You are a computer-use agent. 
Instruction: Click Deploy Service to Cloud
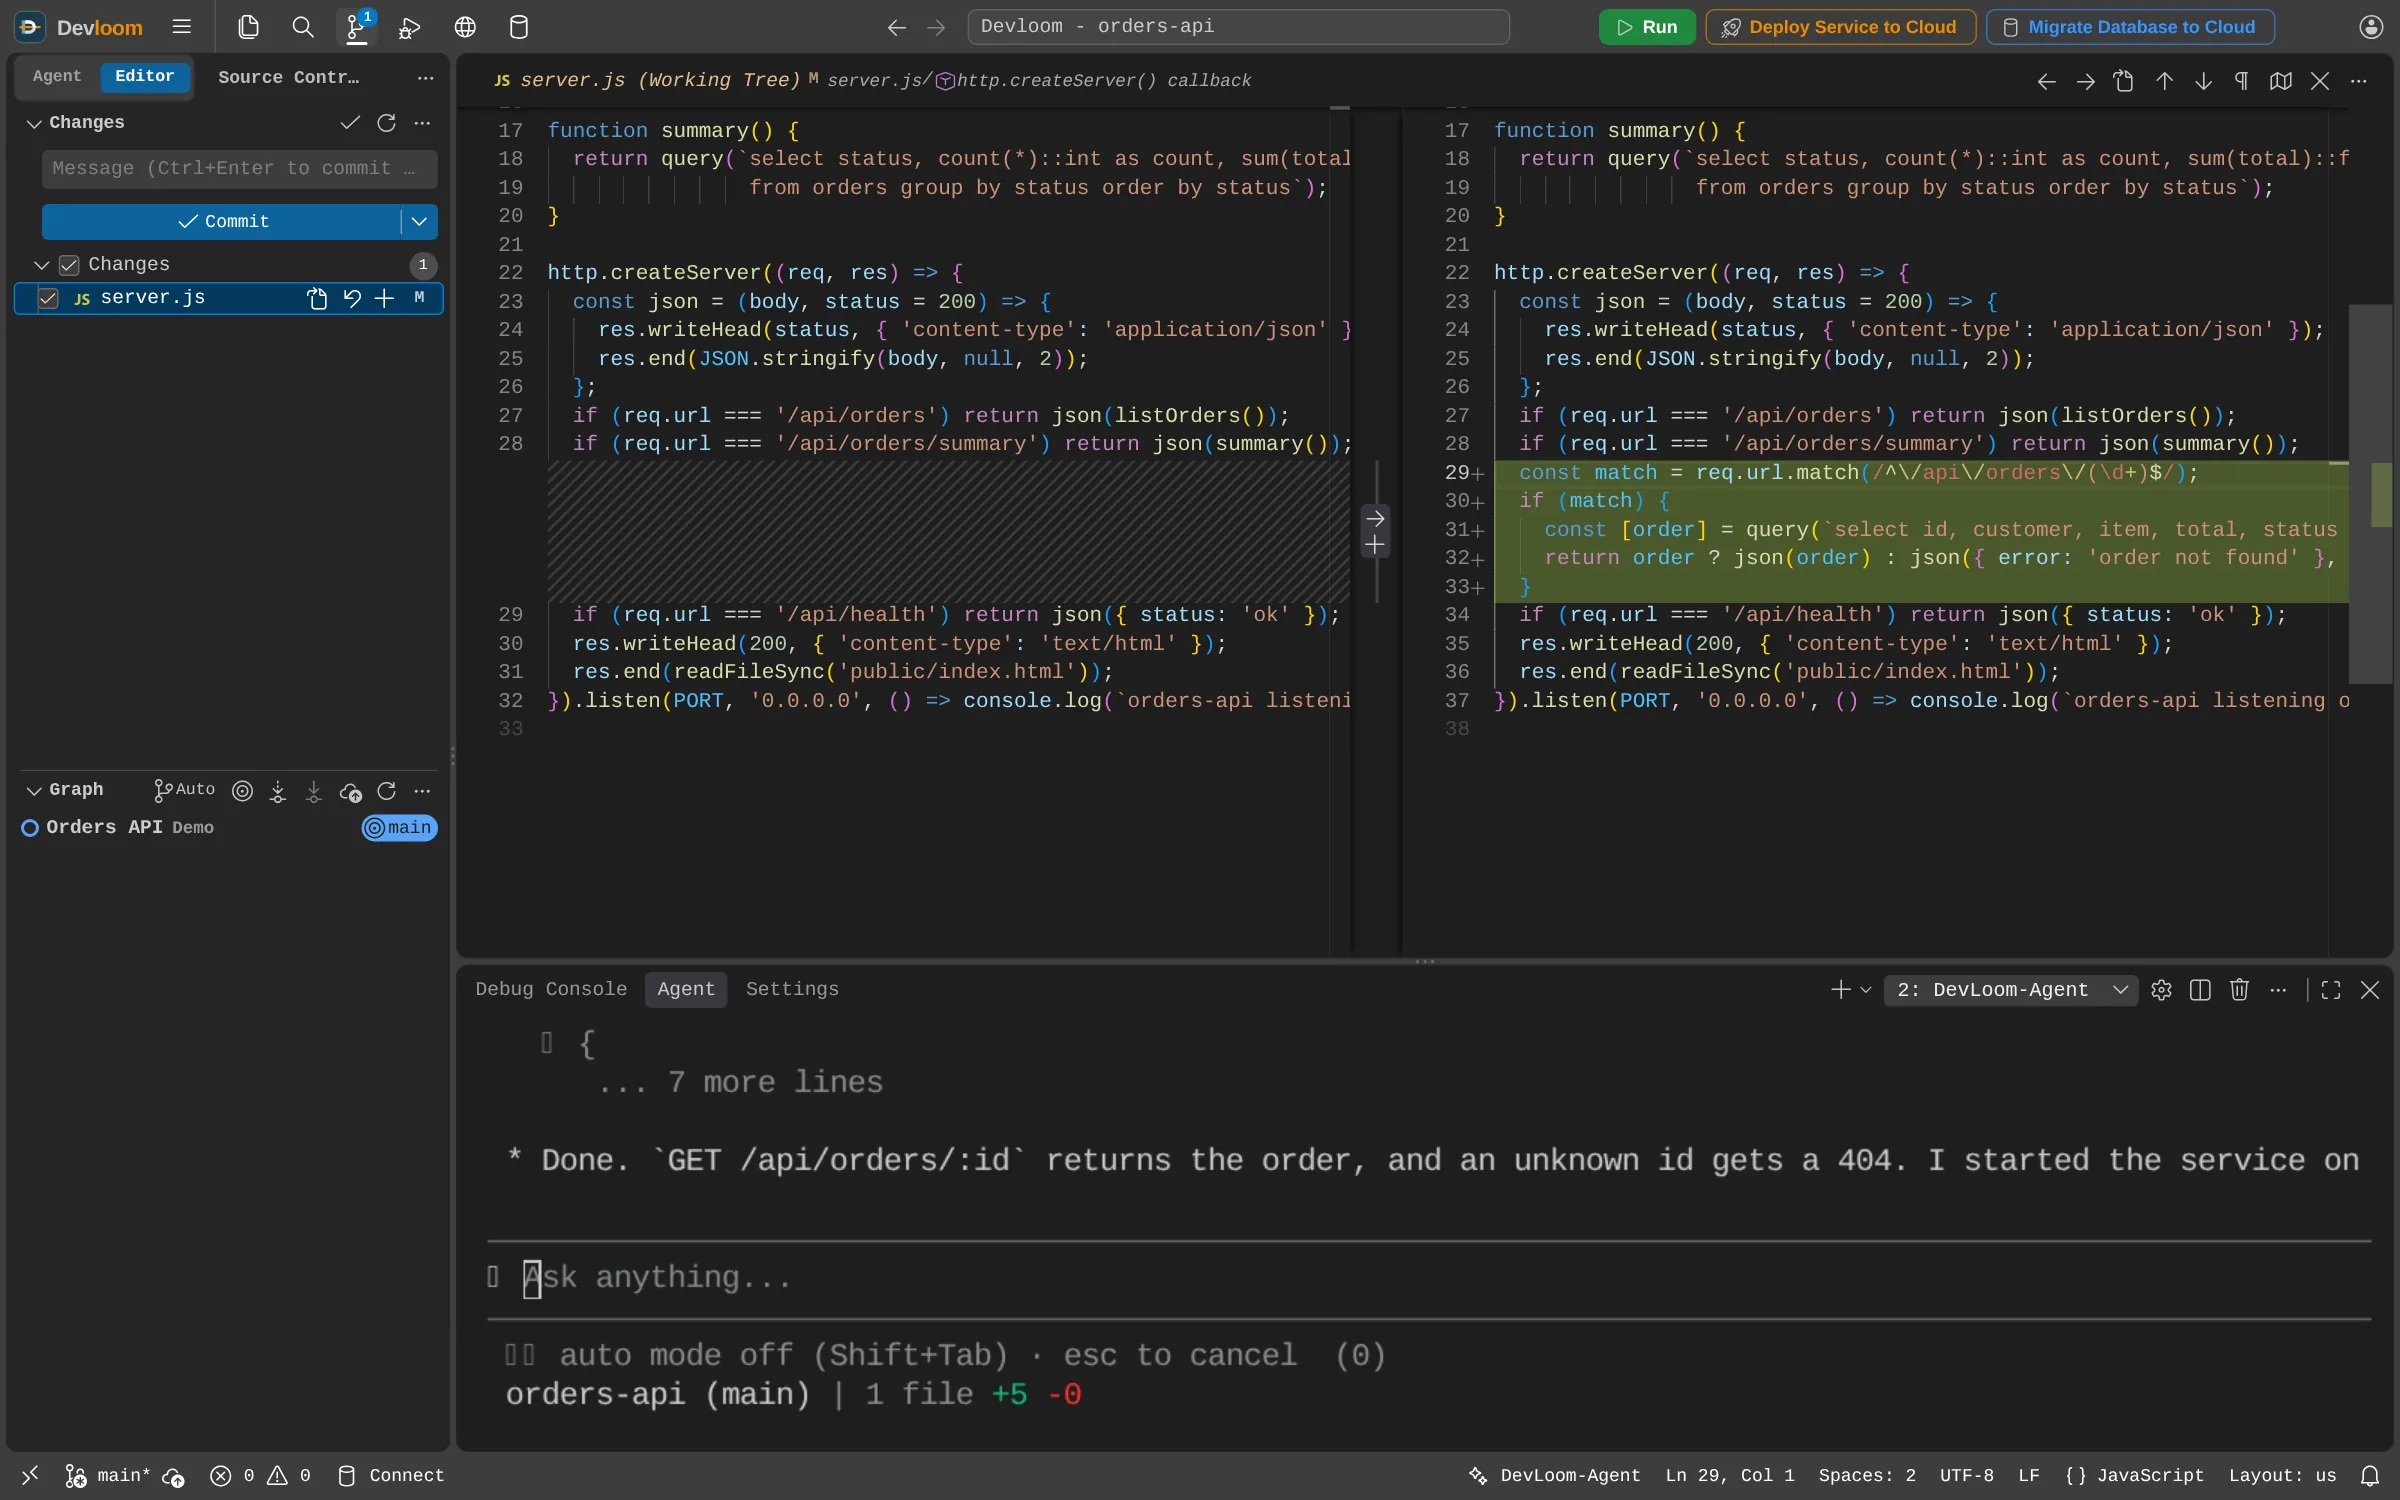tap(1840, 27)
